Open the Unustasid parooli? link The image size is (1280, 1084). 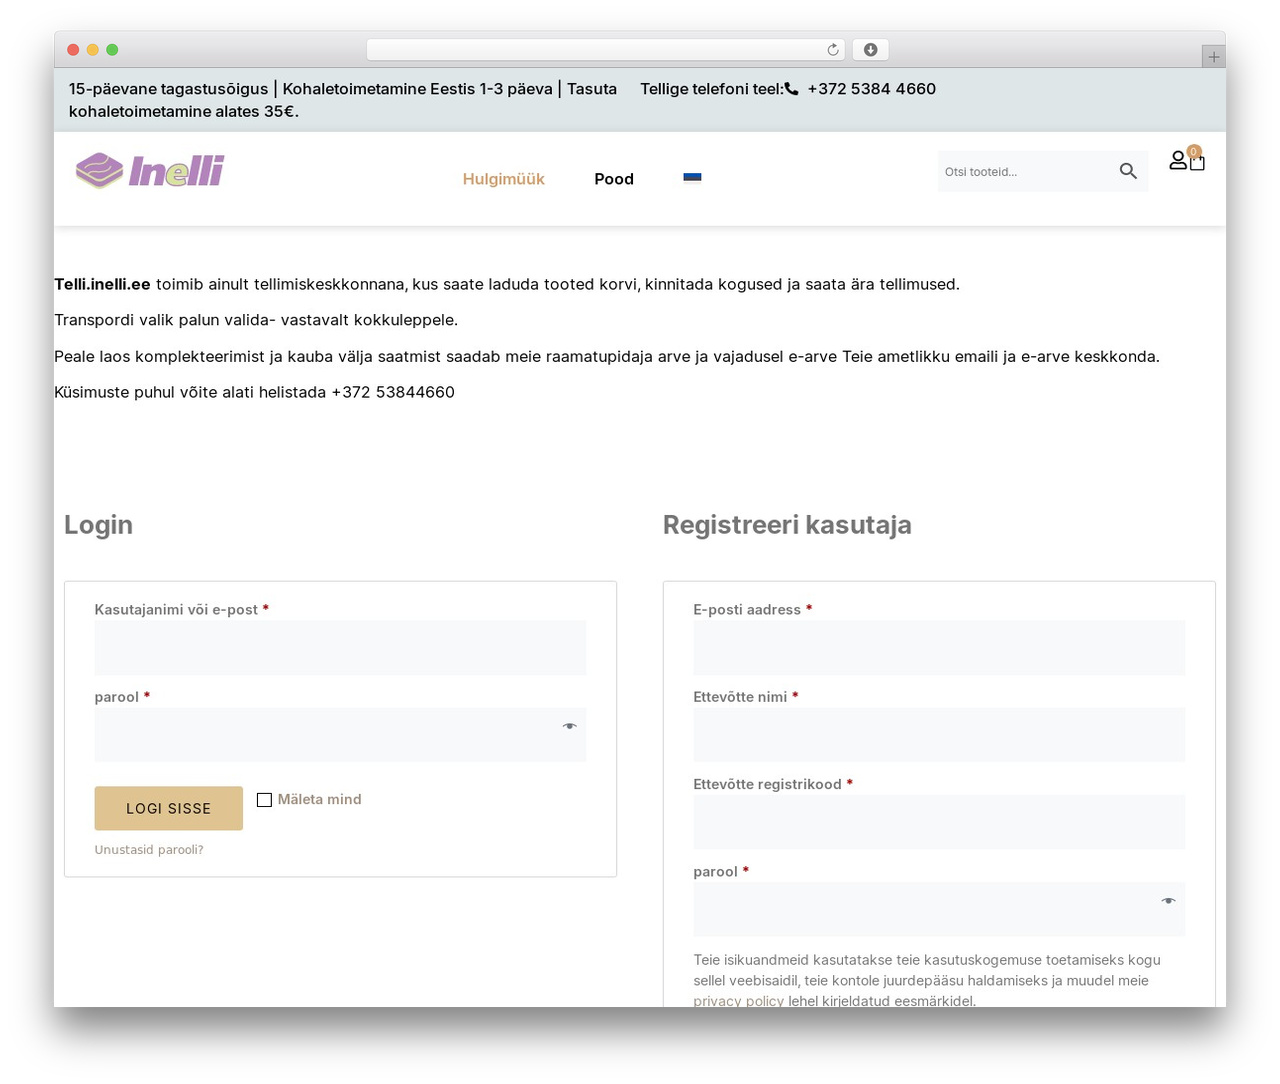click(149, 850)
